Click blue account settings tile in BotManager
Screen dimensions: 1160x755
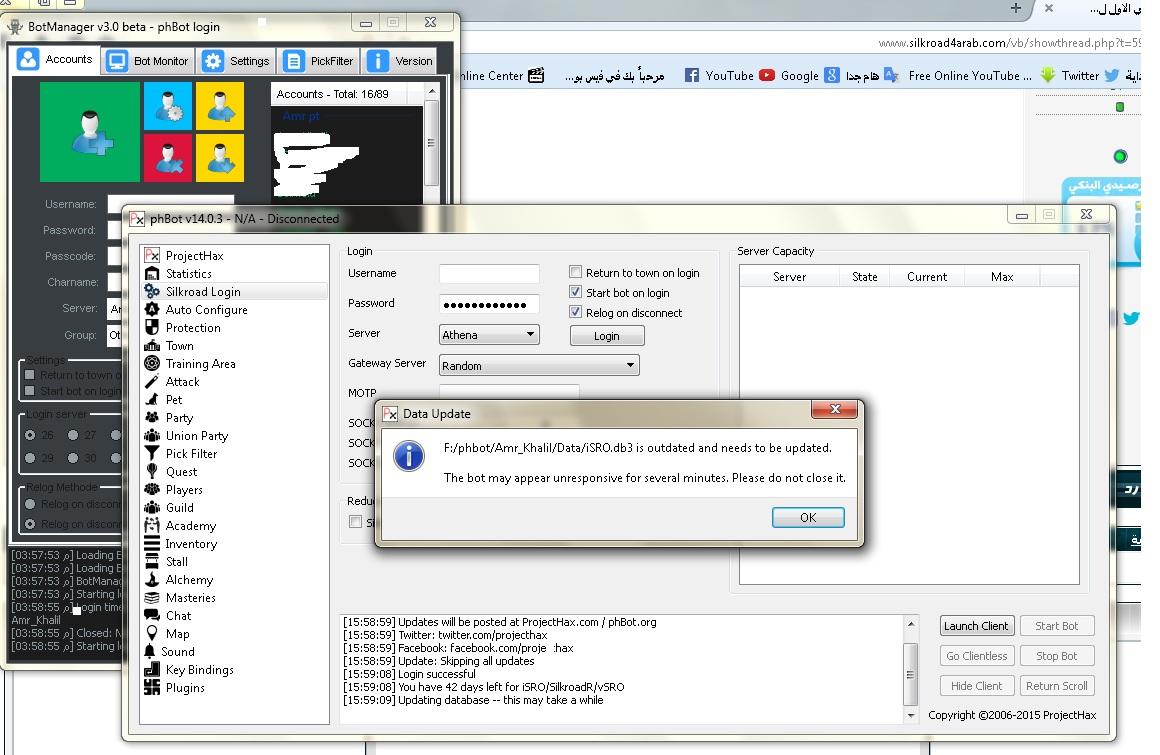[168, 106]
